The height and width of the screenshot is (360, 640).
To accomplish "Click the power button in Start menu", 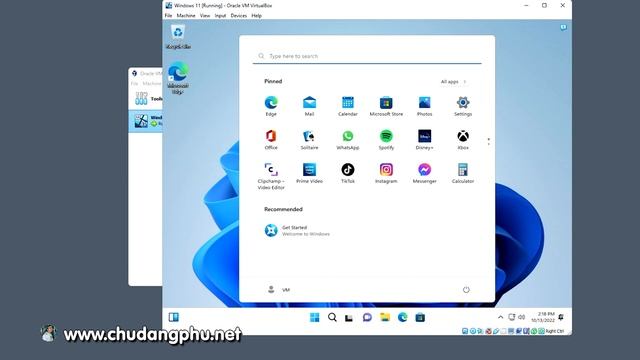I will pos(466,290).
